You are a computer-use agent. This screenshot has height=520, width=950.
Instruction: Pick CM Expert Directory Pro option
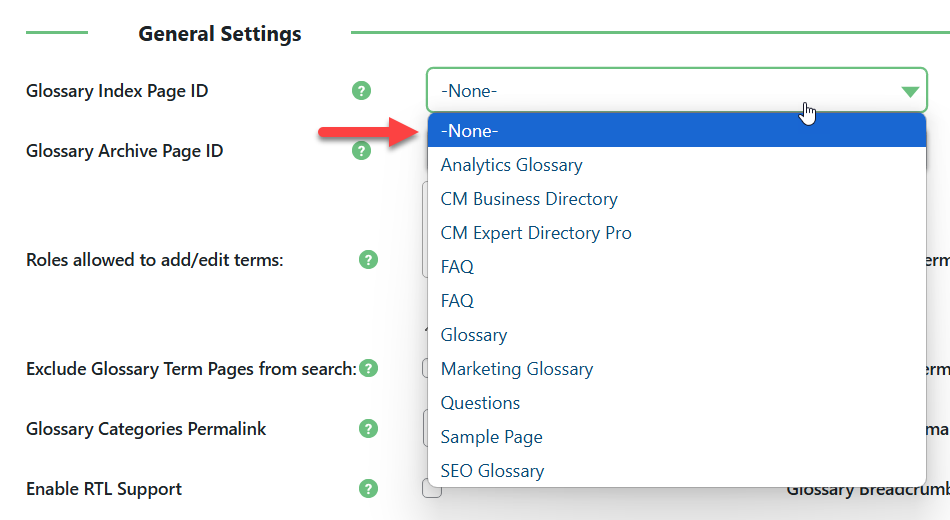pyautogui.click(x=677, y=233)
